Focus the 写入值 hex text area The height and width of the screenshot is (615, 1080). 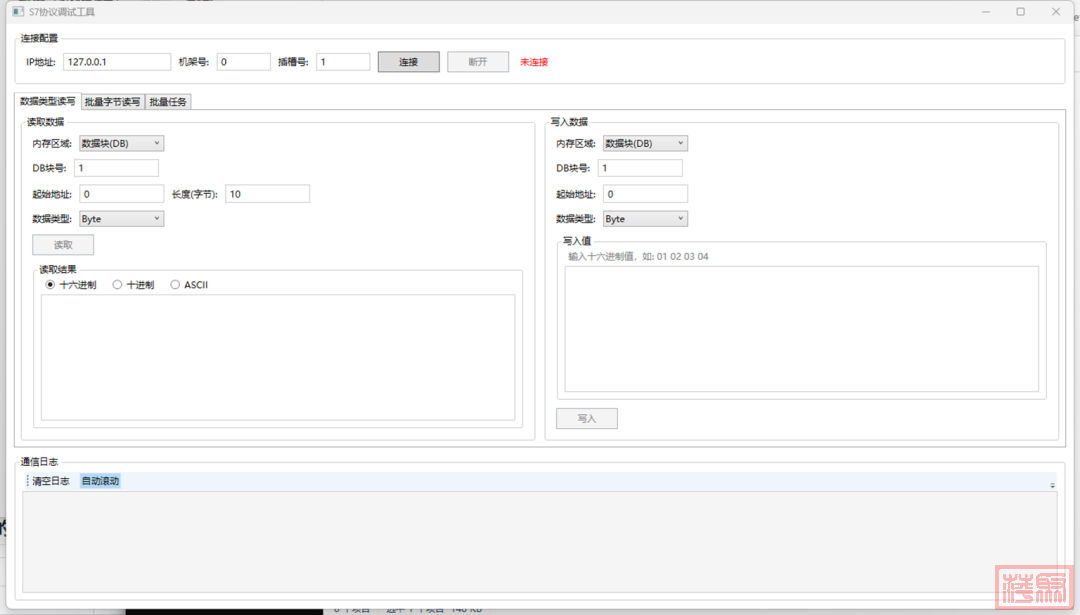pos(801,329)
